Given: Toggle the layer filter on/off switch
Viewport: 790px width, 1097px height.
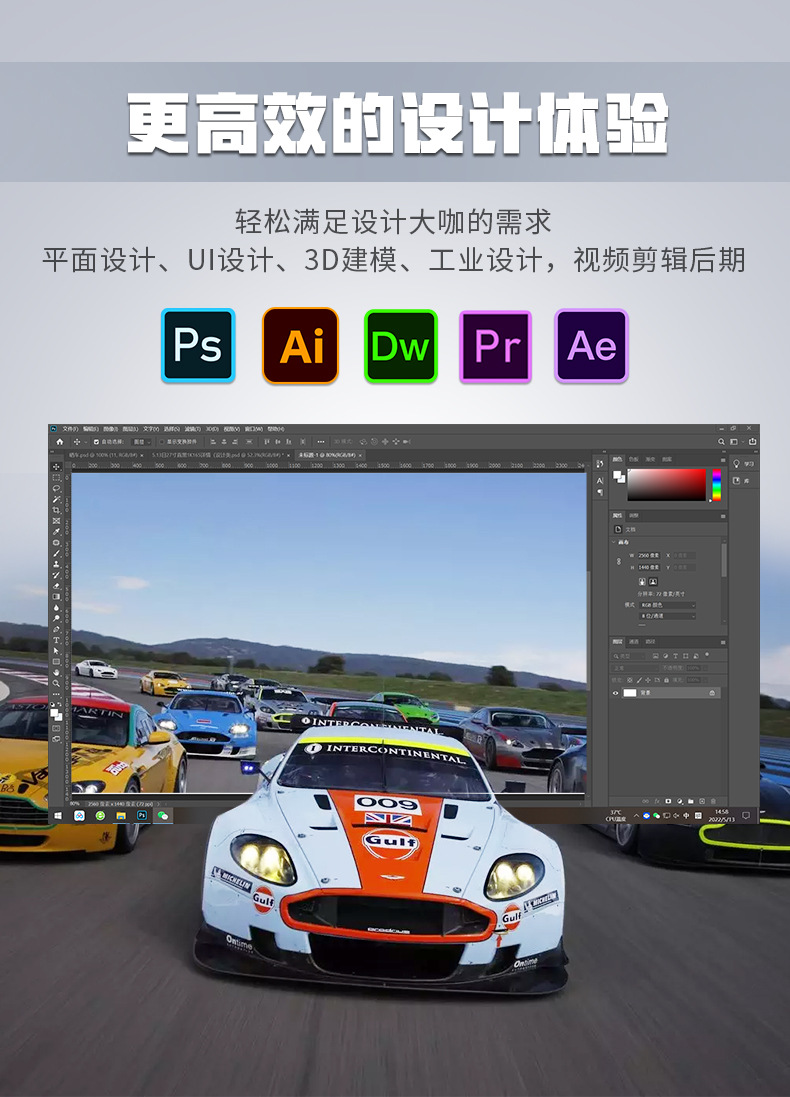Looking at the screenshot, I should (707, 655).
